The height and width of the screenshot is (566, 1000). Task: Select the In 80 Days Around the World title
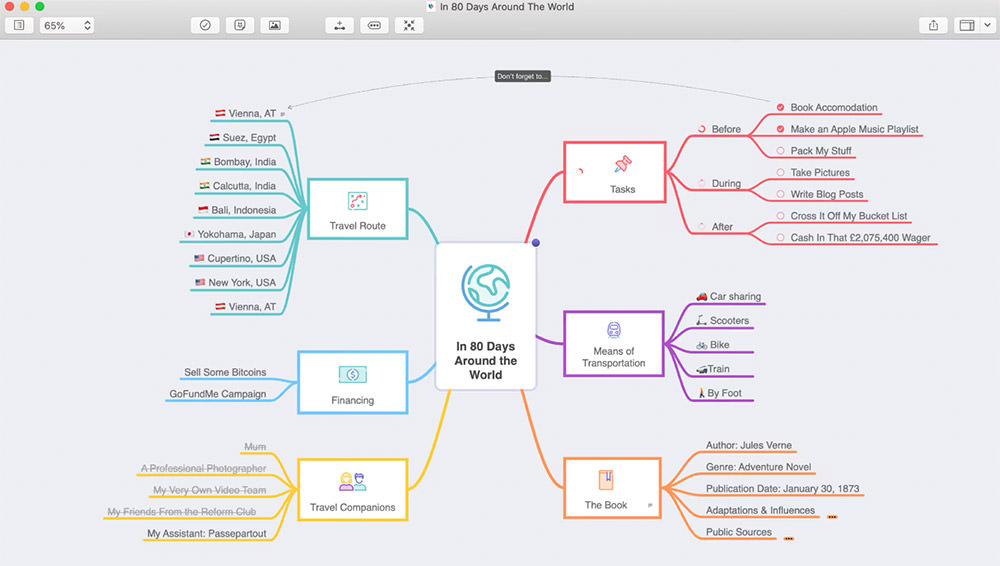486,361
